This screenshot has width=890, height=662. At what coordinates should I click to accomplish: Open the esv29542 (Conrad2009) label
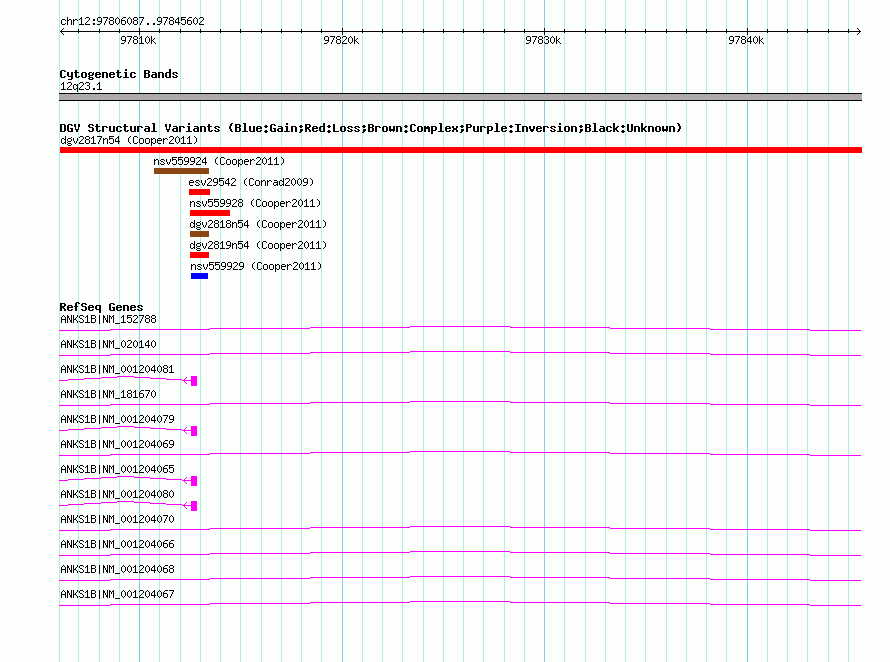pos(251,182)
